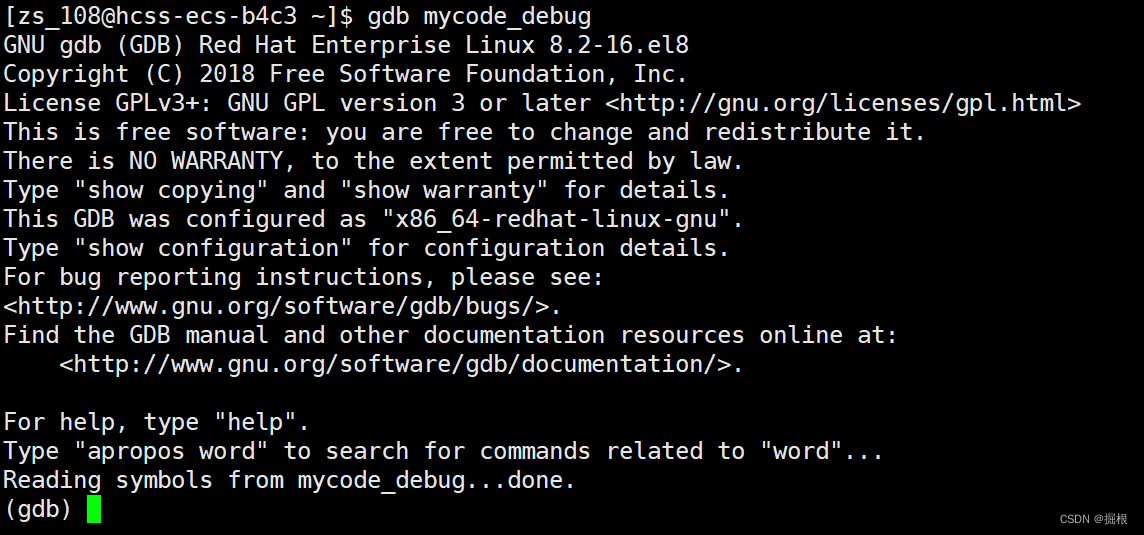This screenshot has height=535, width=1144.
Task: Click the 'Copyright (C) 2018' line
Action: click(x=346, y=74)
